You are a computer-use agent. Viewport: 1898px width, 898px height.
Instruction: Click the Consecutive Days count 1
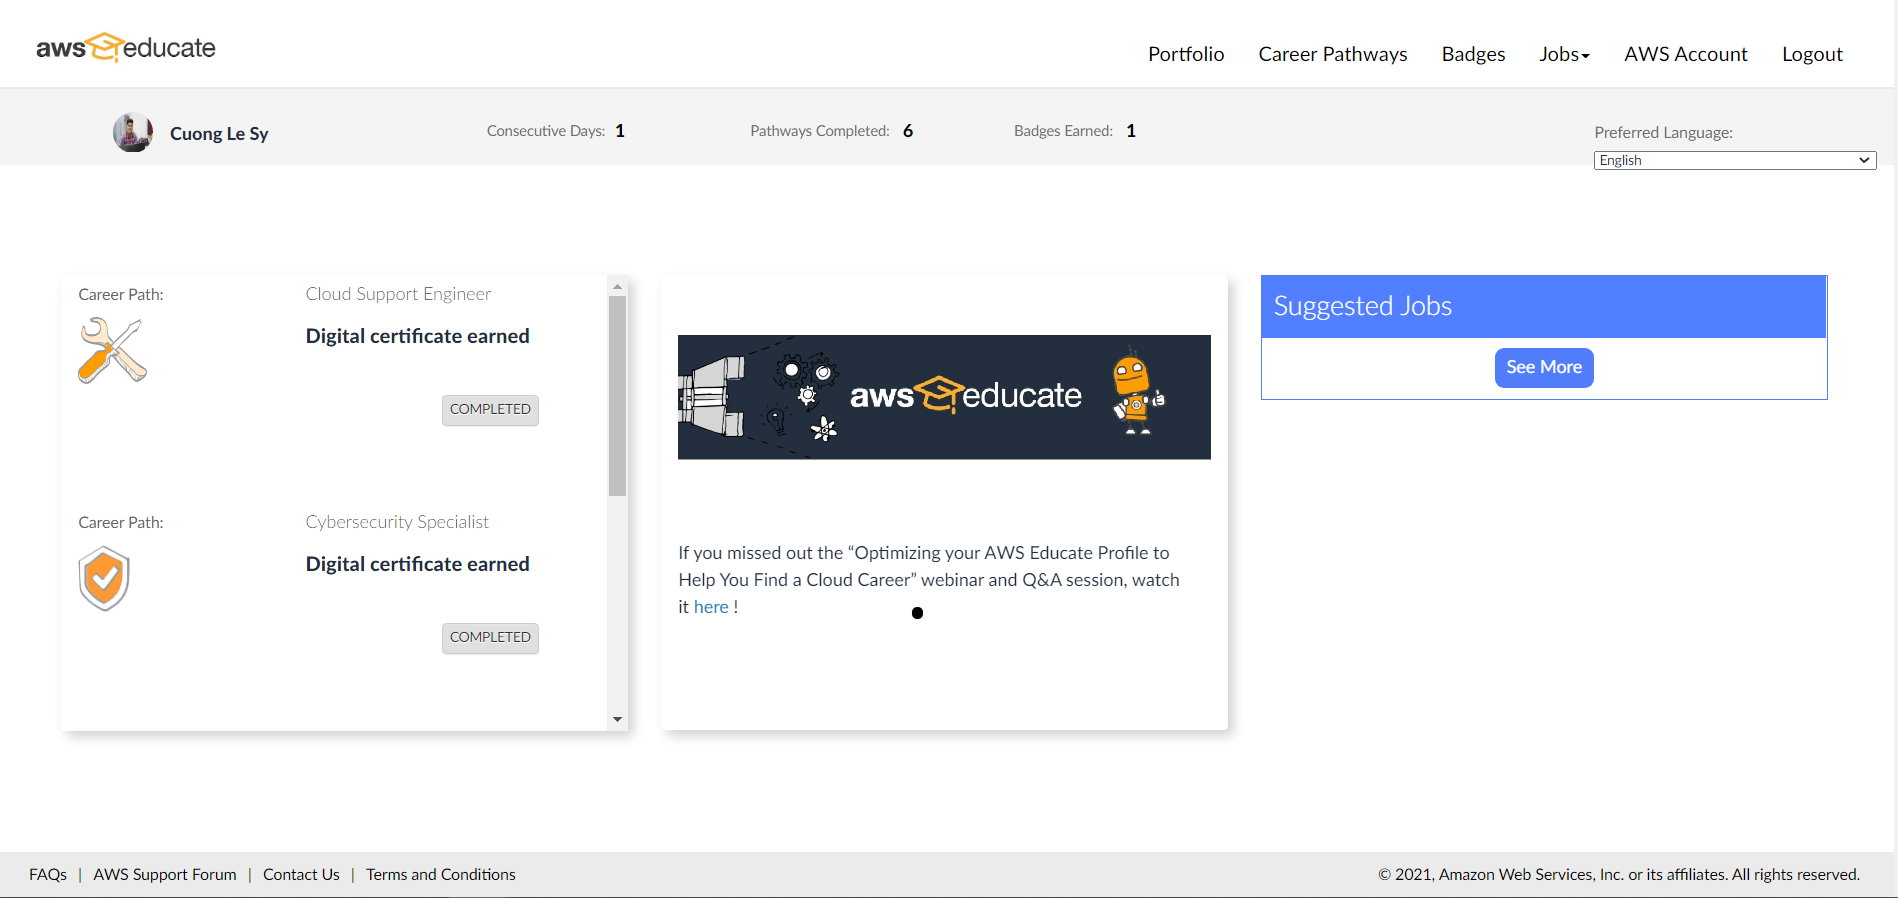pyautogui.click(x=620, y=131)
